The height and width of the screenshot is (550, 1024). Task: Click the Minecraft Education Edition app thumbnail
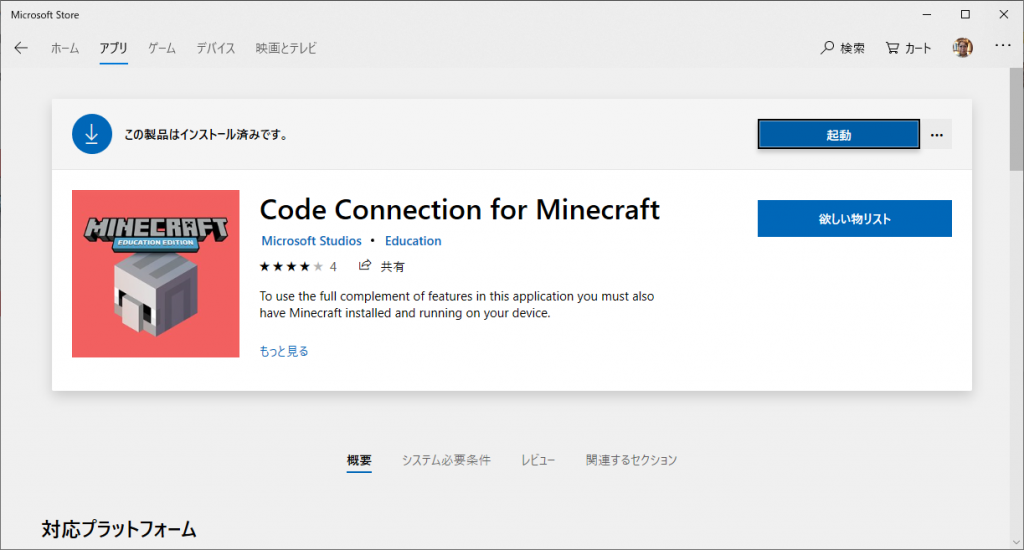pos(155,274)
